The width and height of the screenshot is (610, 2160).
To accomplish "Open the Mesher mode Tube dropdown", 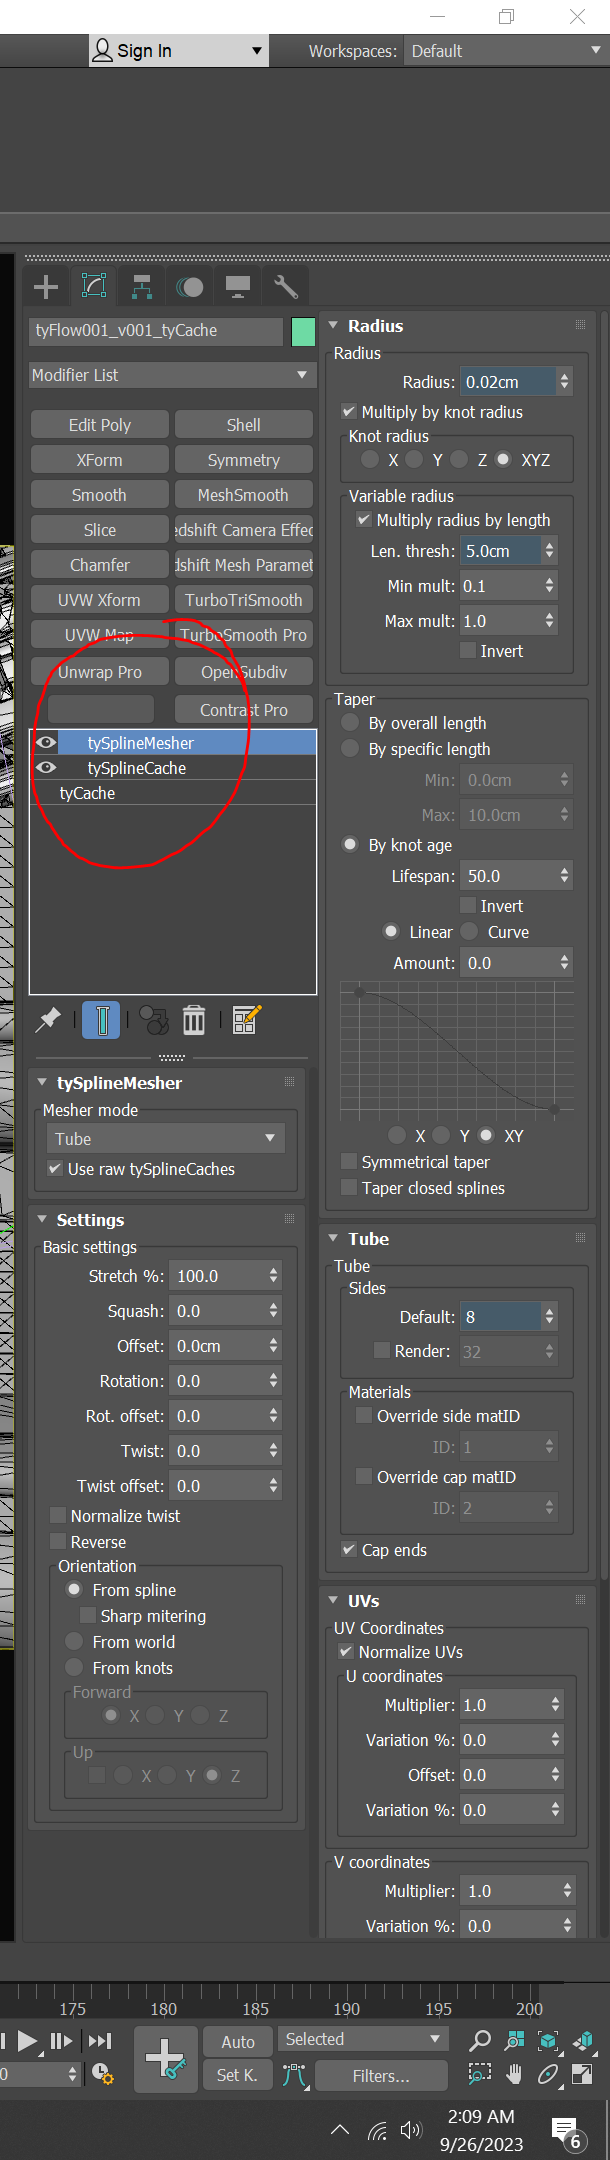I will pyautogui.click(x=165, y=1139).
